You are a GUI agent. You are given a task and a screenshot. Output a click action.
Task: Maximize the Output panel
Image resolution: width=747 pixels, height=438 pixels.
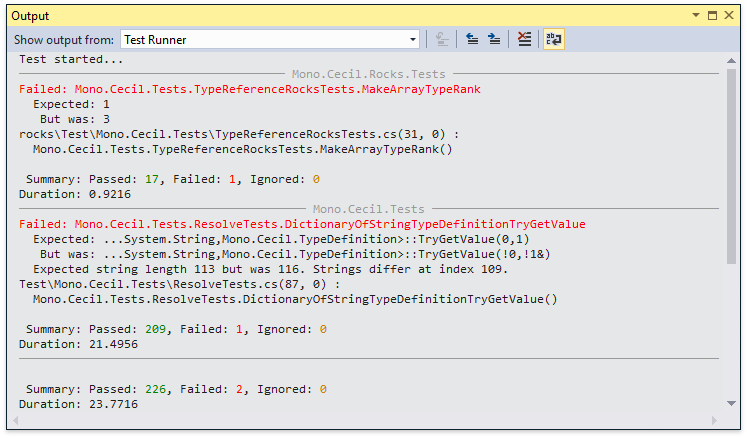tap(713, 16)
